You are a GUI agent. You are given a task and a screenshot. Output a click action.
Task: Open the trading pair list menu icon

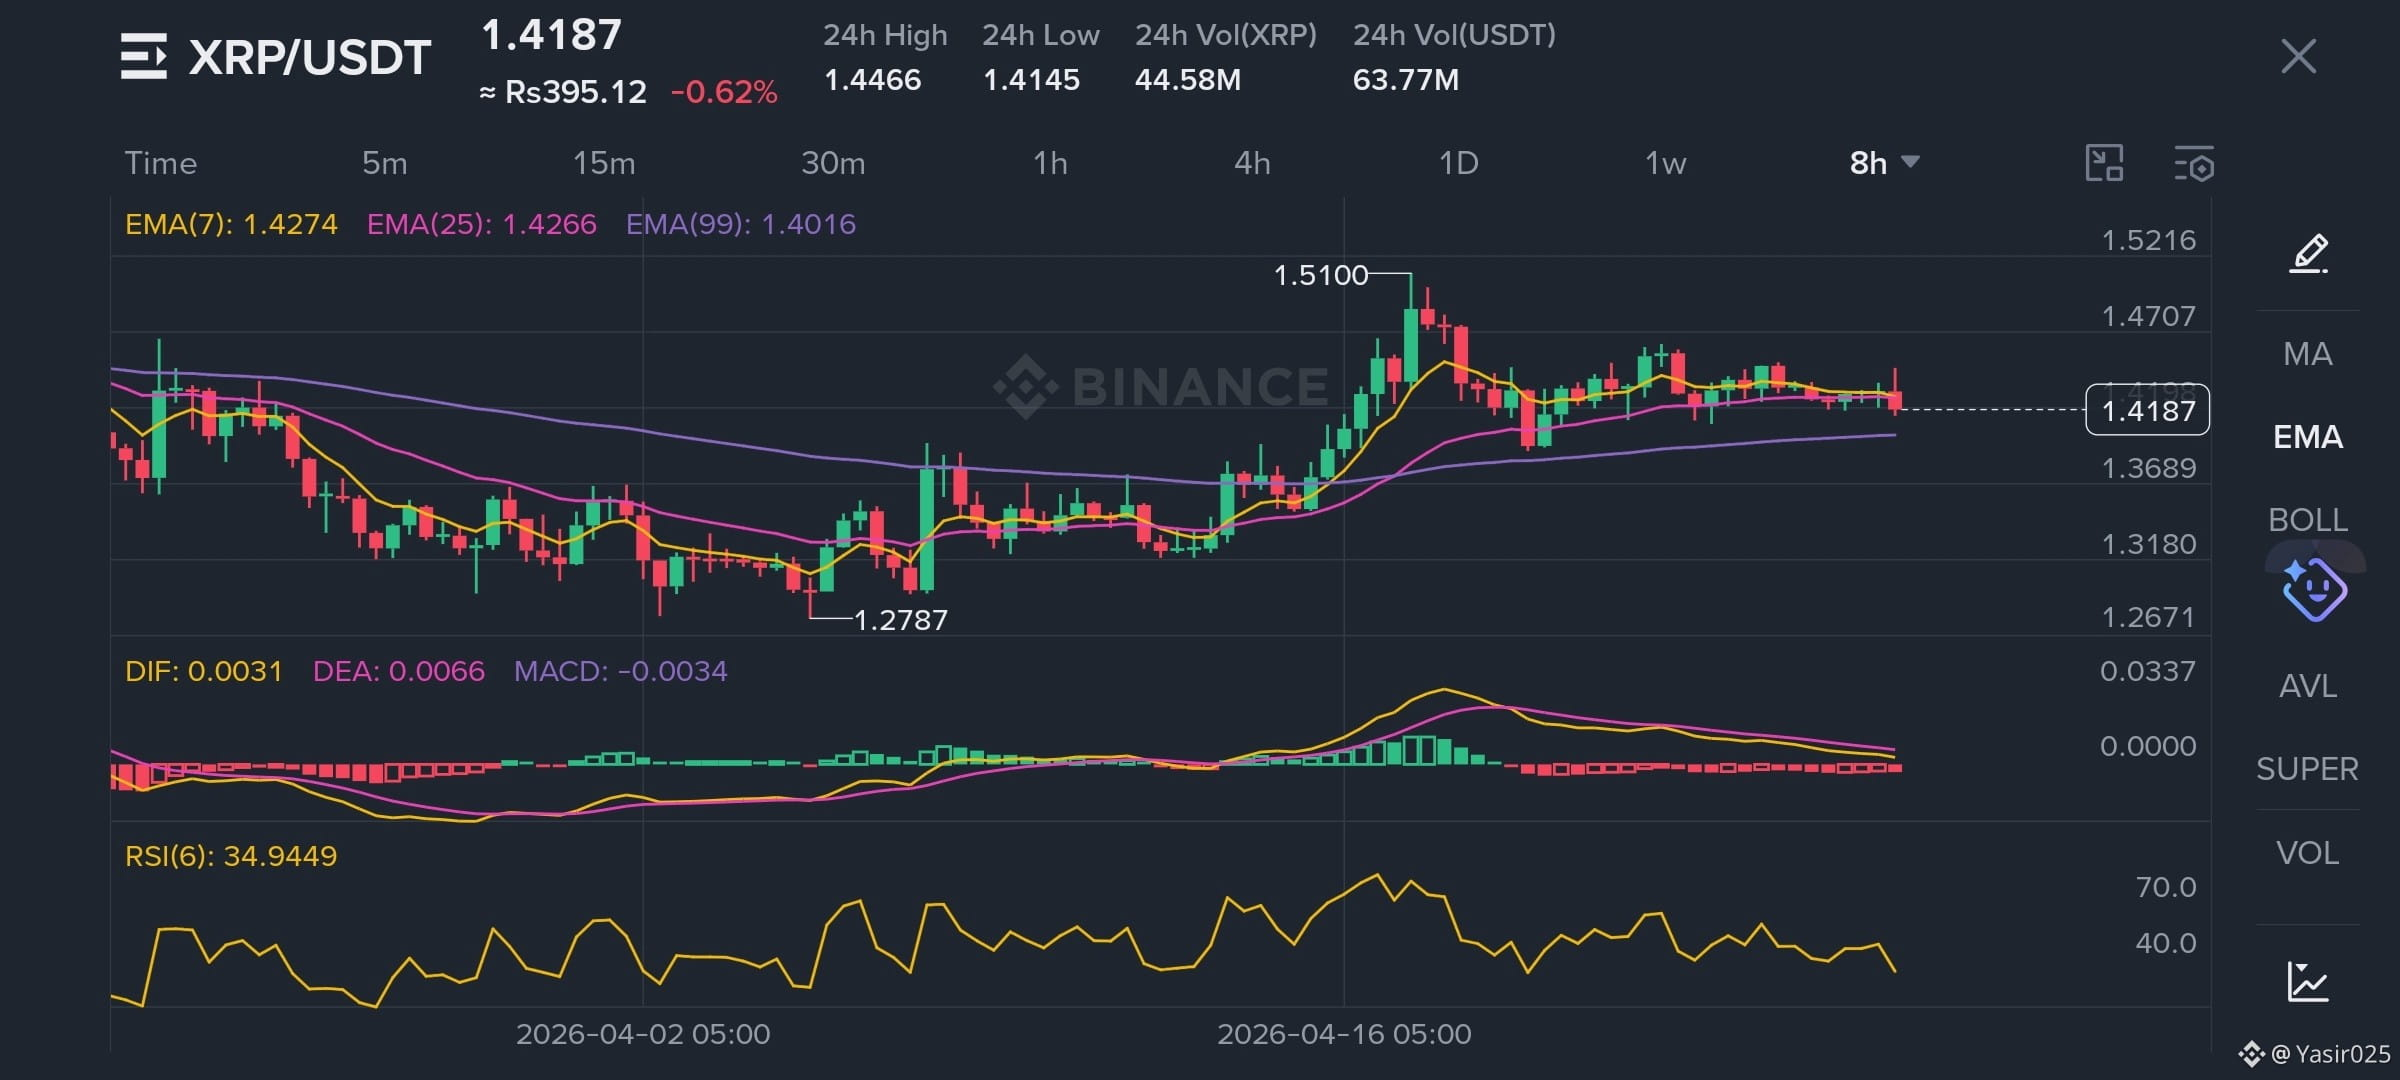(x=144, y=56)
